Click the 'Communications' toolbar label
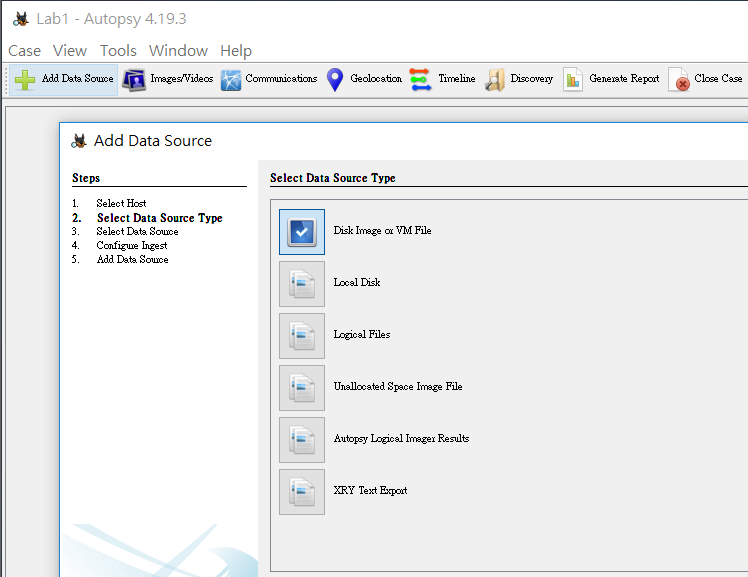 281,78
